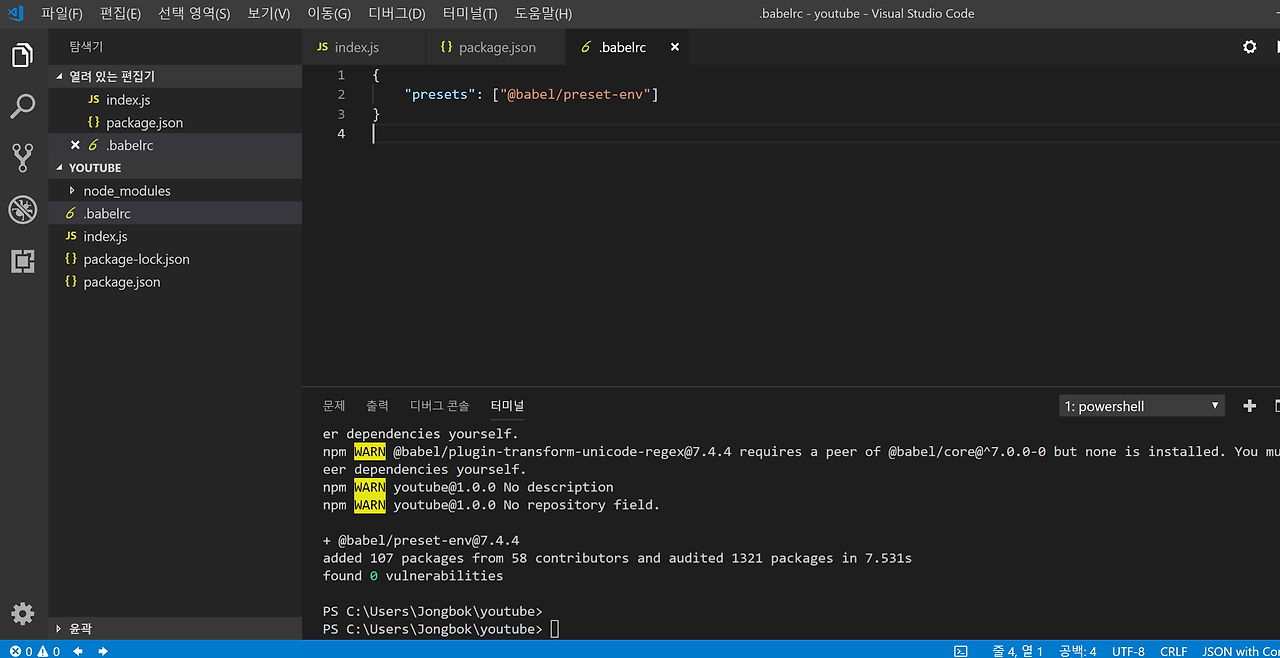Open package.json in YOUTUBE folder tree
This screenshot has width=1280, height=658.
(x=175, y=282)
